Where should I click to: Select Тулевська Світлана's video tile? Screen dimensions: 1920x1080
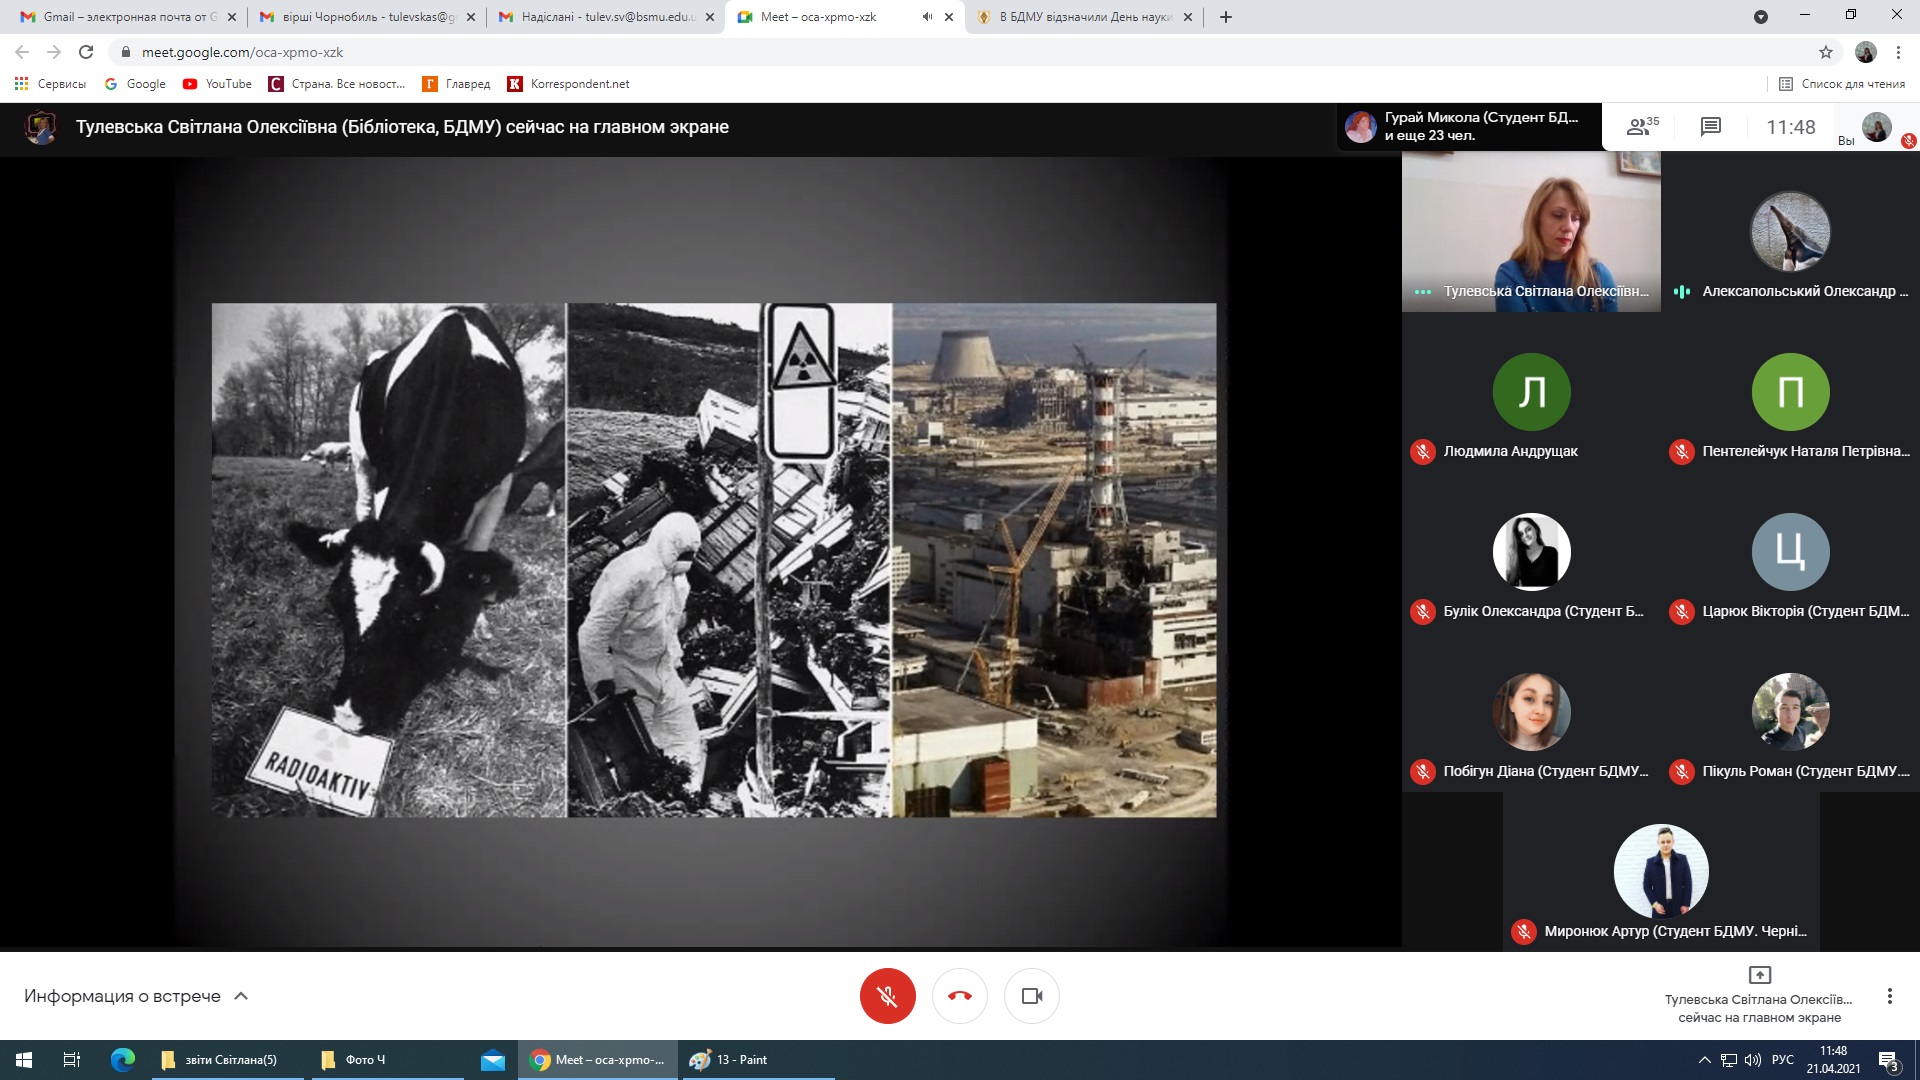[x=1530, y=230]
